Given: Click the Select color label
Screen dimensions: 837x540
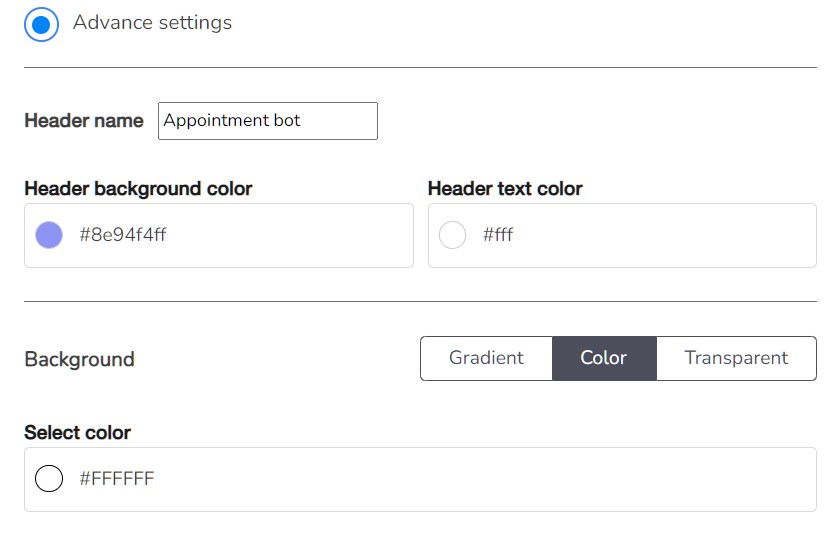Looking at the screenshot, I should [x=77, y=433].
